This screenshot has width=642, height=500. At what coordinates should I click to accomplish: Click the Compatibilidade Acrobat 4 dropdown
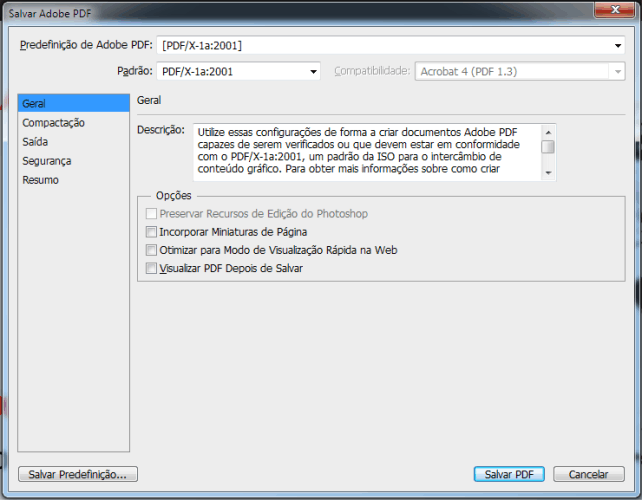pyautogui.click(x=520, y=71)
